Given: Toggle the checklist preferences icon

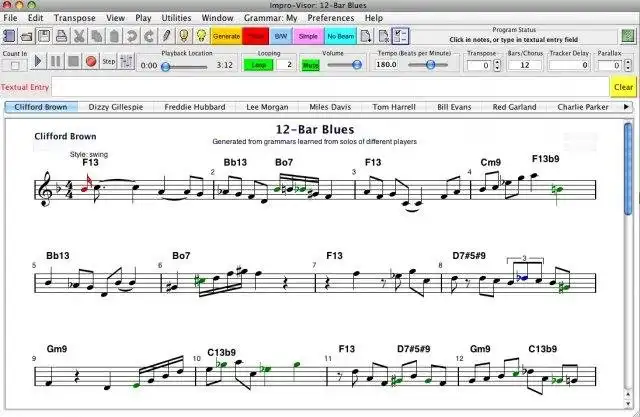Looking at the screenshot, I should coord(400,36).
